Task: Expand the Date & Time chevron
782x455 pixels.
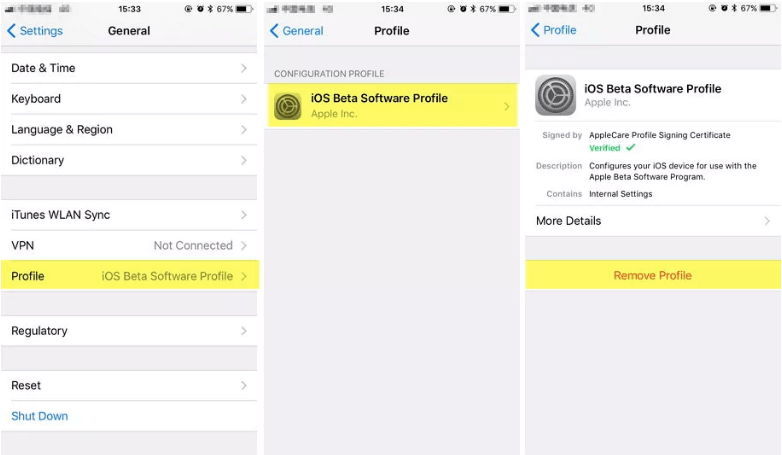Action: pyautogui.click(x=244, y=68)
